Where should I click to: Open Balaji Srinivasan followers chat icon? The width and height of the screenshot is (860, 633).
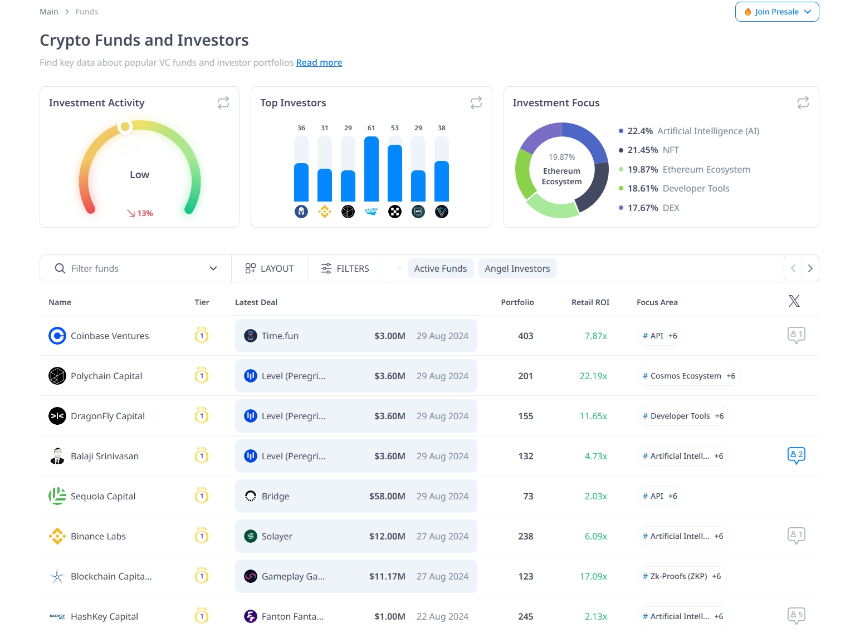click(x=796, y=455)
